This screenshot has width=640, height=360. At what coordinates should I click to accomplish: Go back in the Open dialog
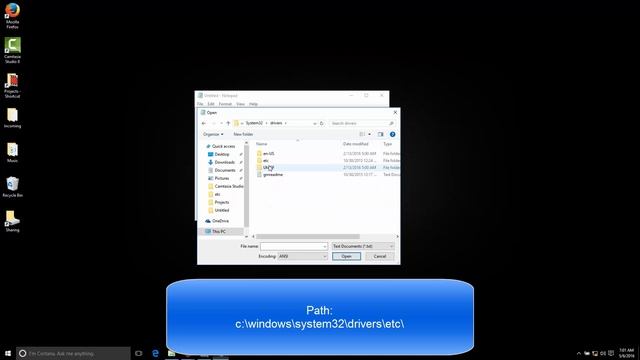(x=204, y=123)
